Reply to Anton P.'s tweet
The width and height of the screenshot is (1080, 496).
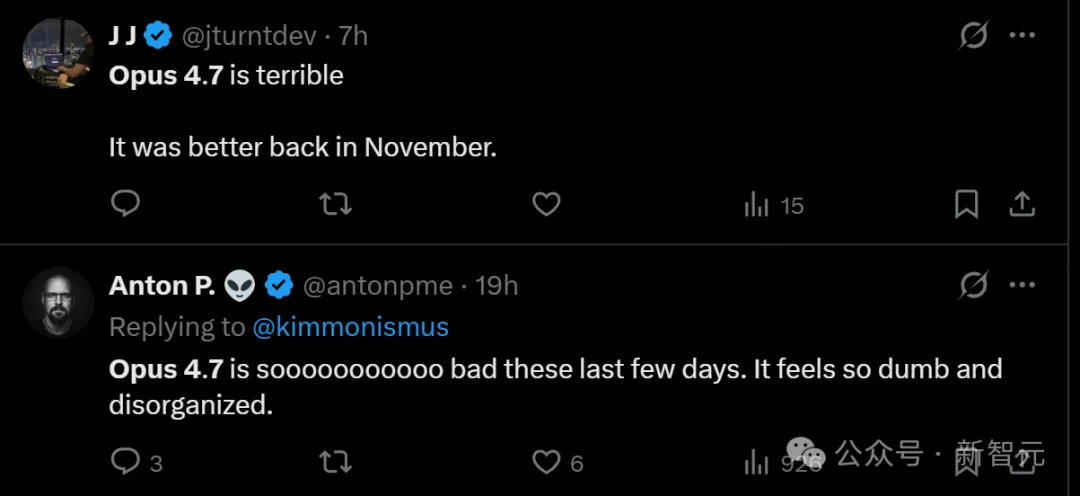click(125, 461)
